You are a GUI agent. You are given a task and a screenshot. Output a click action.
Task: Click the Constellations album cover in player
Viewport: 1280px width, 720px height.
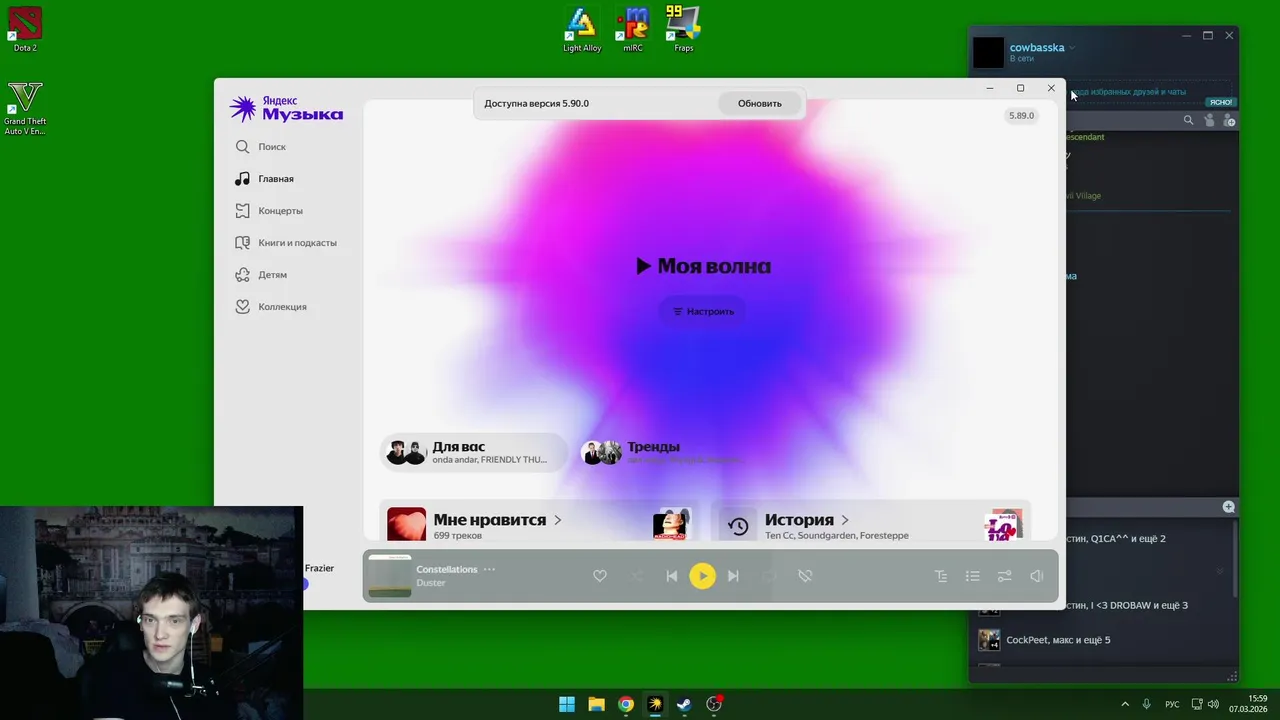pos(390,576)
